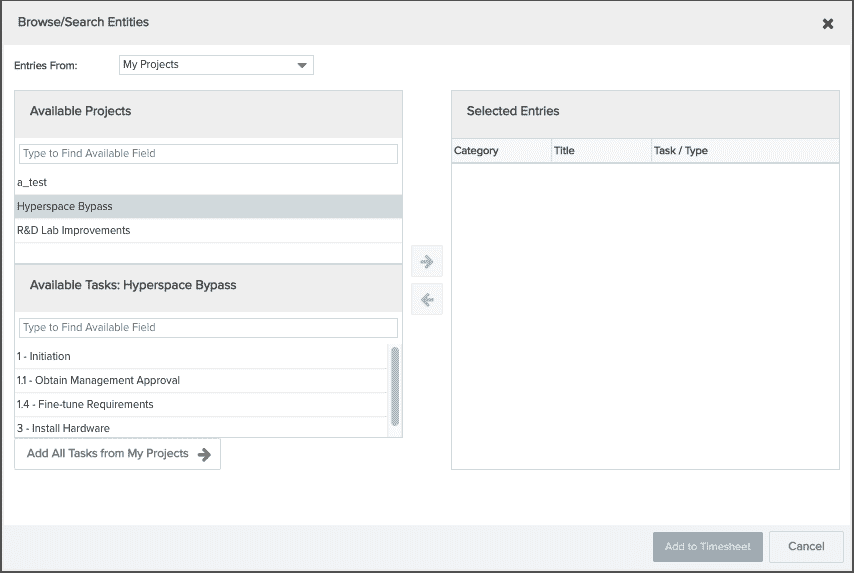Select the 1 - Initiation task
This screenshot has height=573, width=854.
pyautogui.click(x=200, y=357)
